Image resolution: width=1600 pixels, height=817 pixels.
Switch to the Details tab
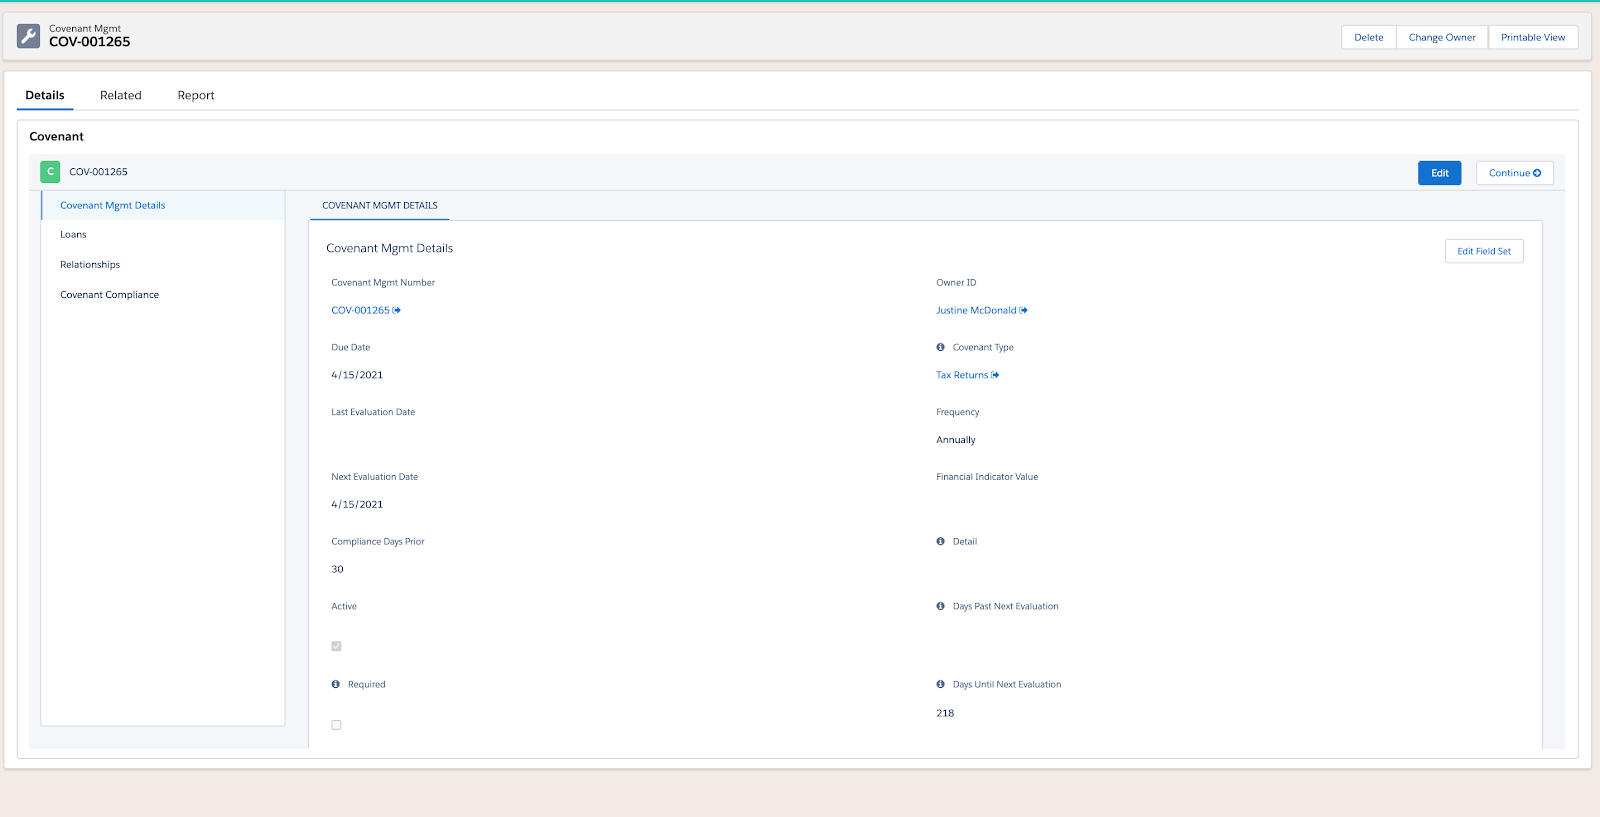(x=45, y=95)
